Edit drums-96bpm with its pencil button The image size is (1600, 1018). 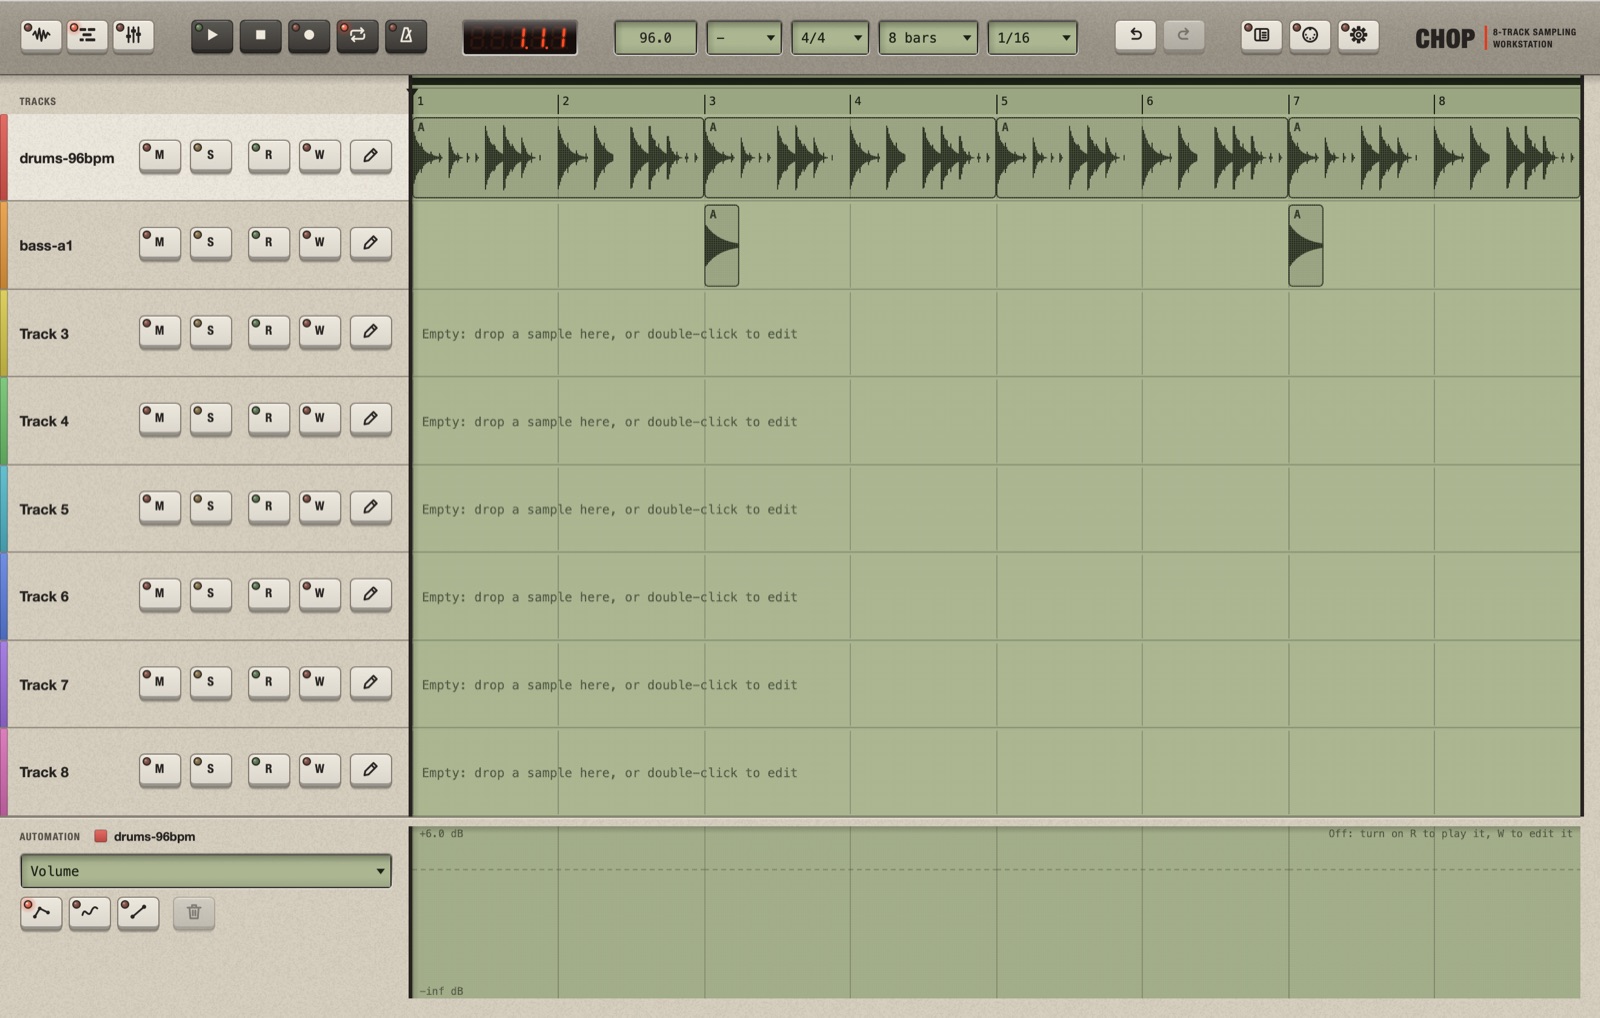(x=370, y=156)
